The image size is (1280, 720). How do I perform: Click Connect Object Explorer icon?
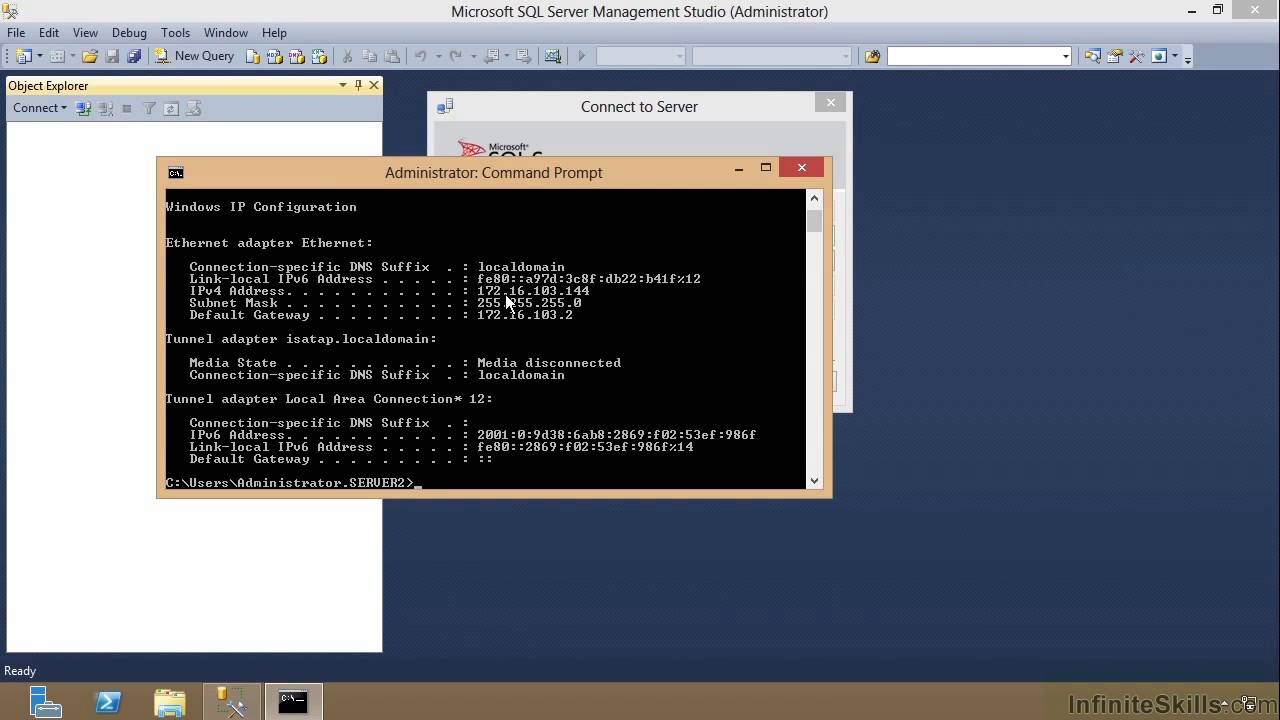pyautogui.click(x=83, y=108)
